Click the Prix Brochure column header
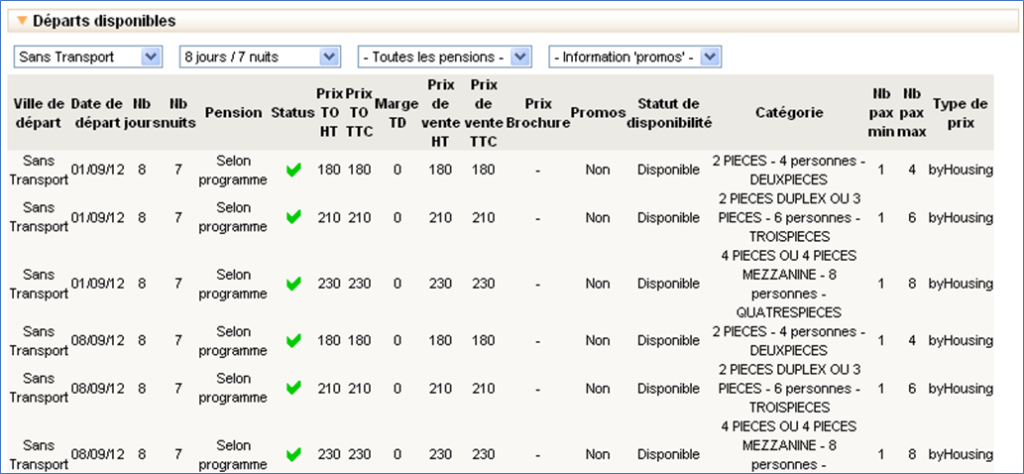Image resolution: width=1024 pixels, height=474 pixels. tap(538, 113)
